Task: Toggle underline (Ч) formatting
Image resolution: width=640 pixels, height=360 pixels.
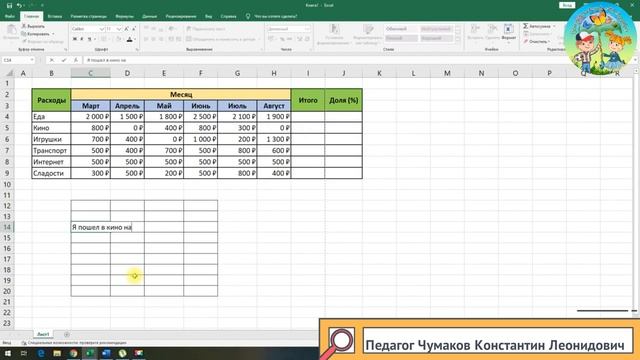Action: coord(89,39)
